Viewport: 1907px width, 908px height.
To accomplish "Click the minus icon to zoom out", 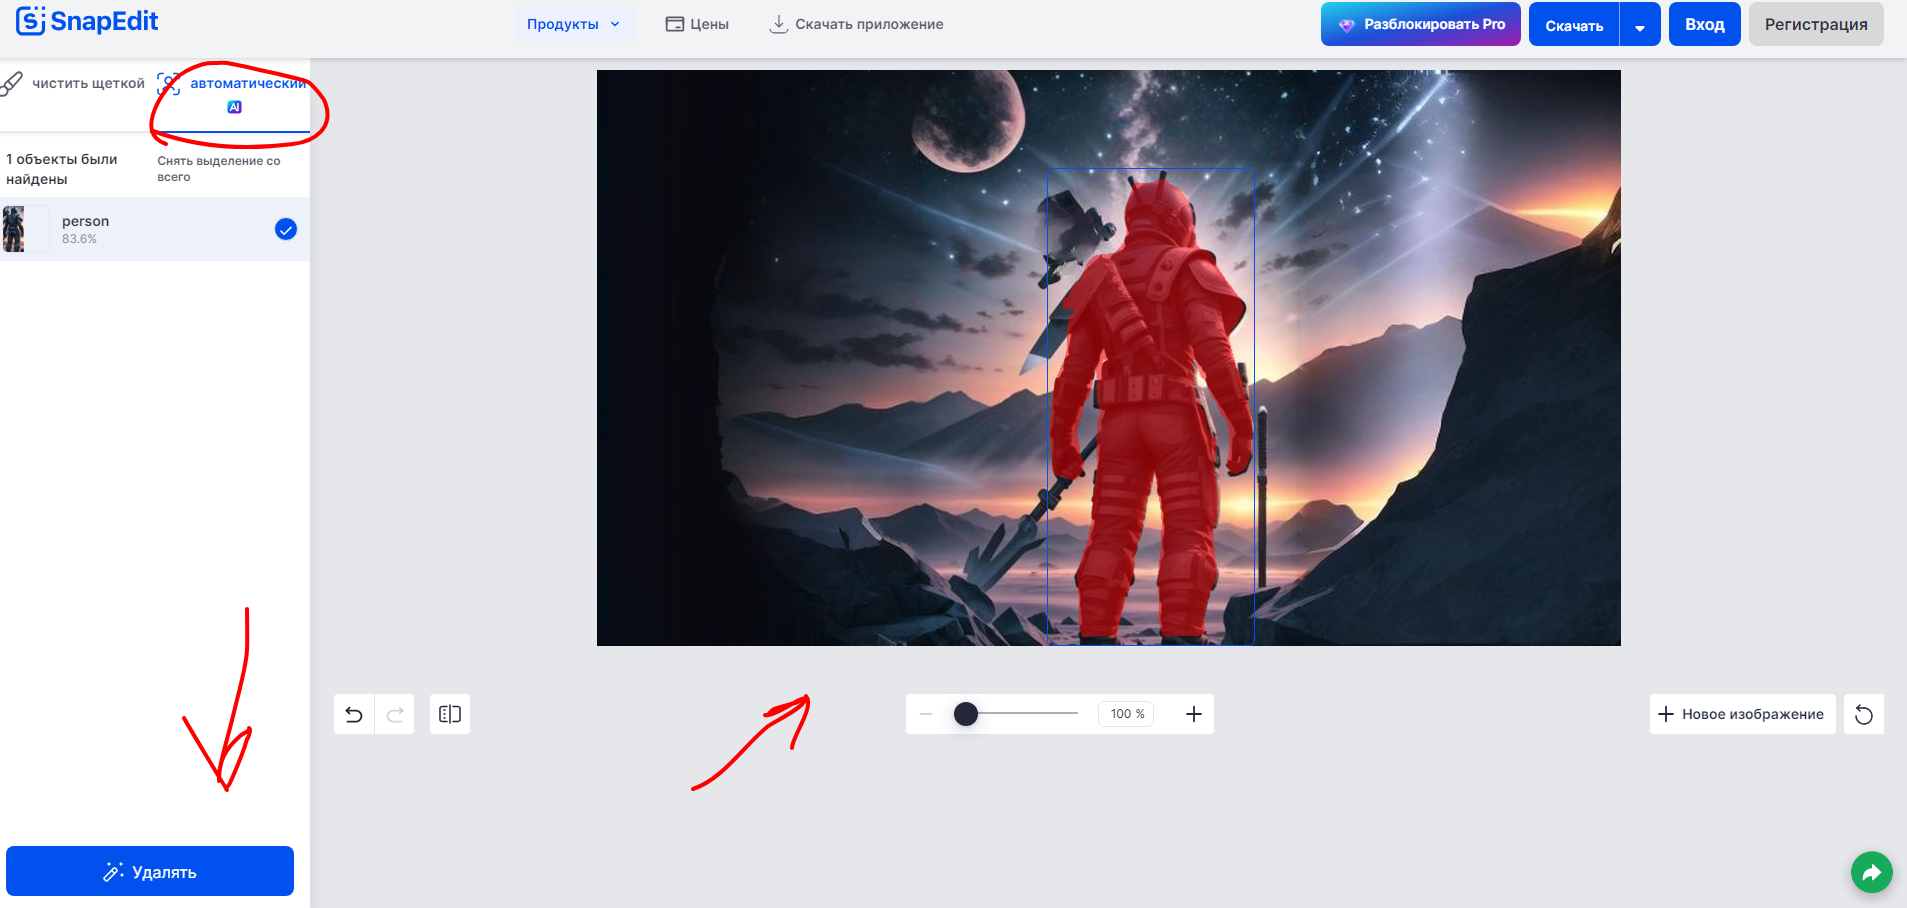I will pos(926,714).
